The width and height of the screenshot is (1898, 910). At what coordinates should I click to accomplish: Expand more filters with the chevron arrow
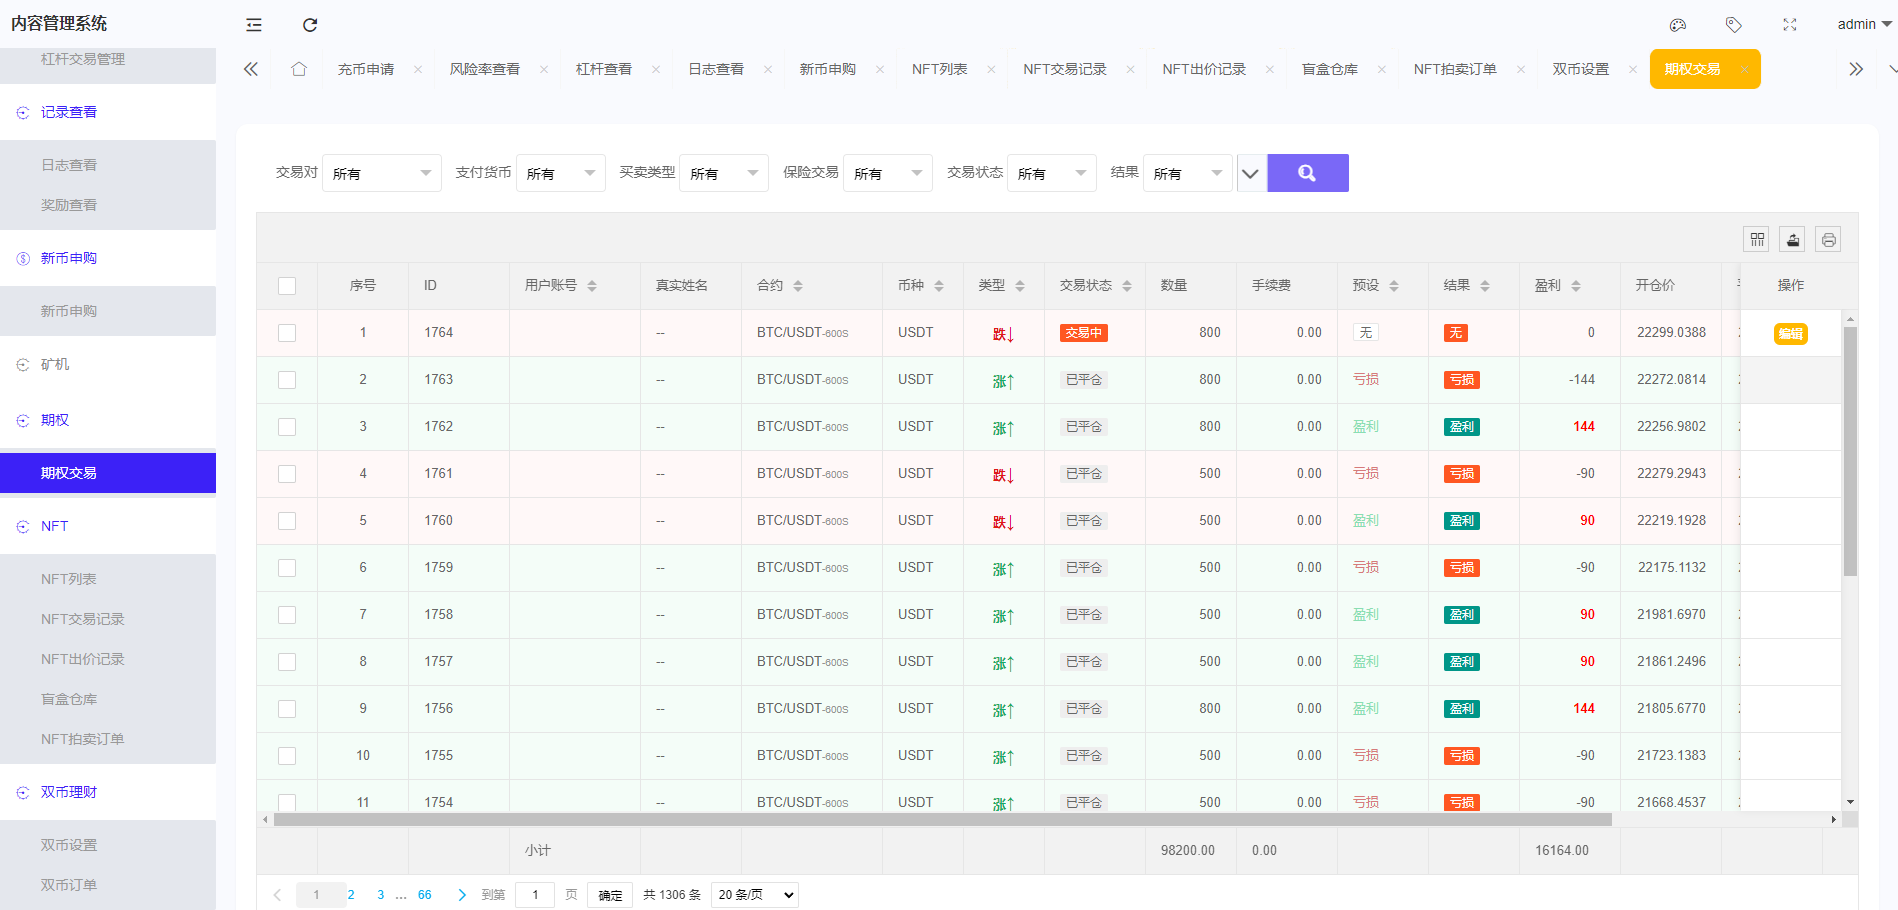point(1250,172)
